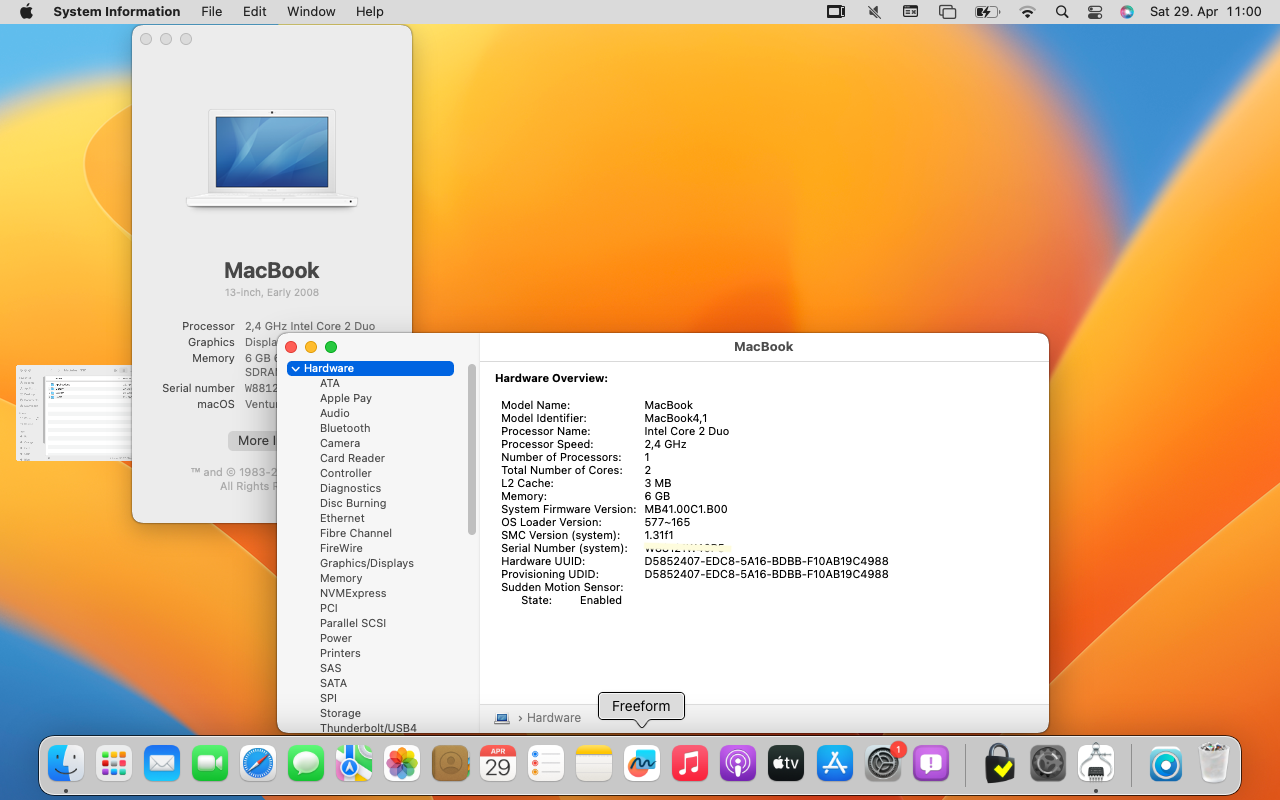
Task: Open Launchpad in the Dock
Action: 114,764
